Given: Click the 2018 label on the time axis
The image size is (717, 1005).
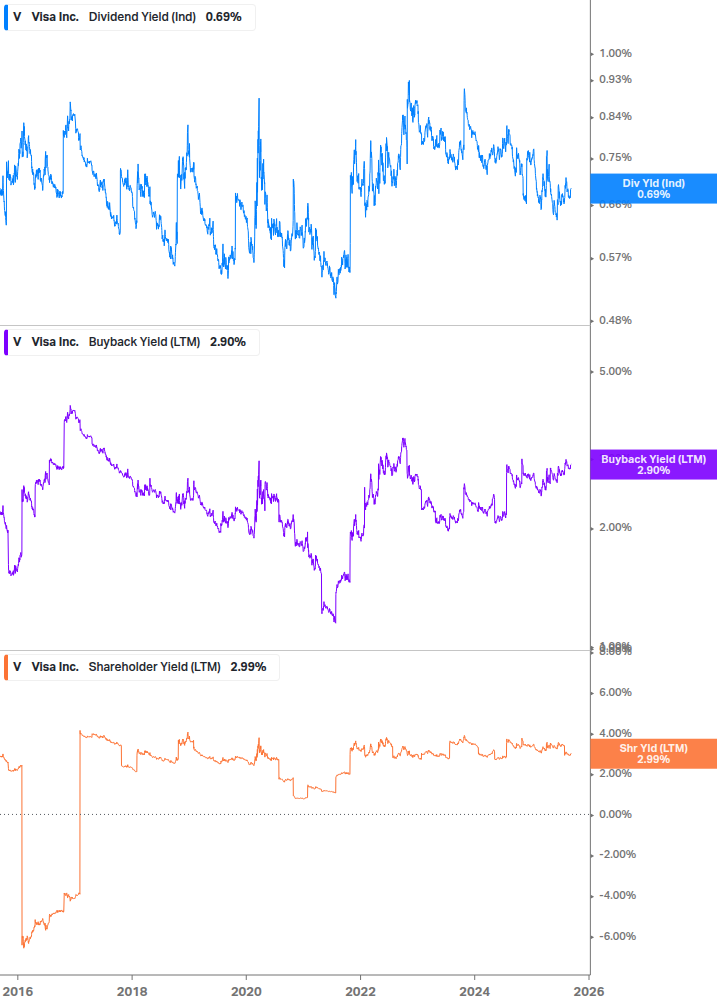Looking at the screenshot, I should click(x=132, y=992).
